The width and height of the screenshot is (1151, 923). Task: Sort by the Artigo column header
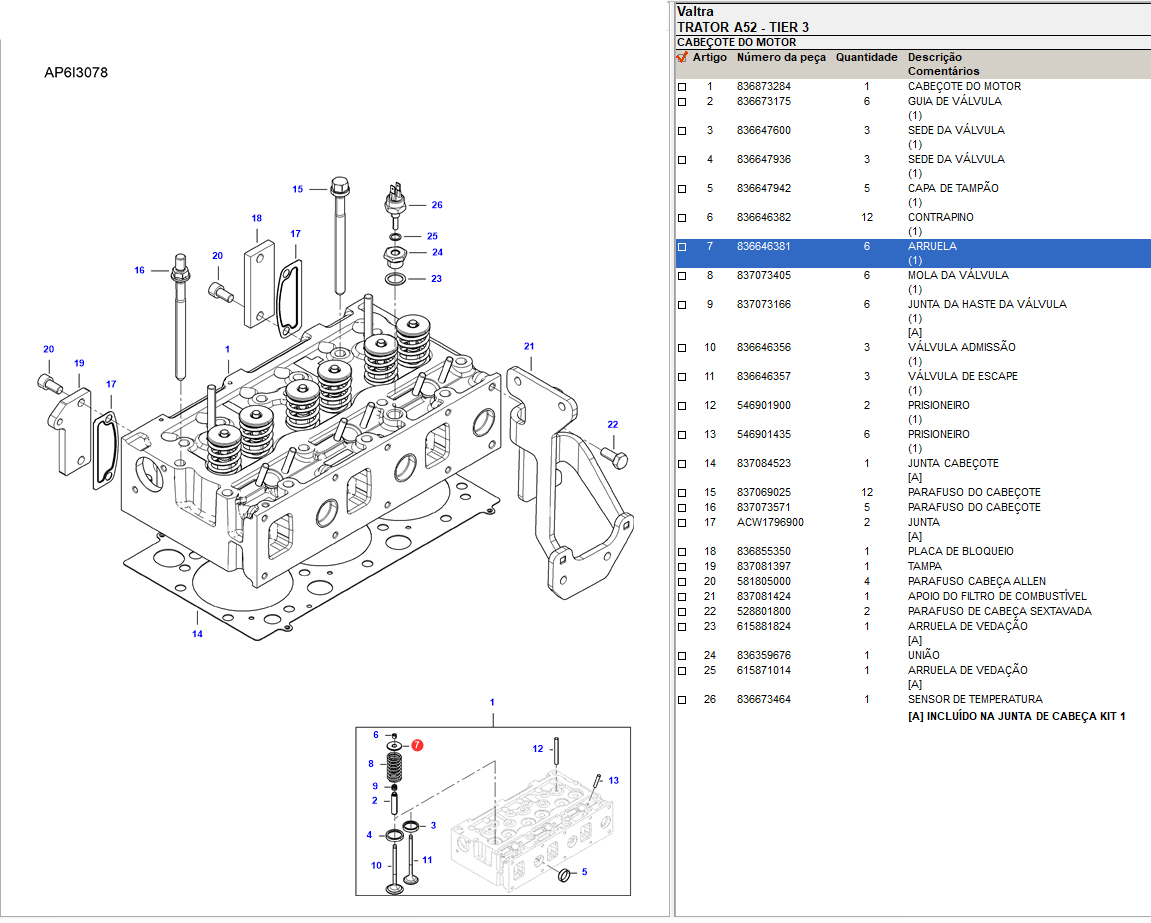click(x=710, y=58)
